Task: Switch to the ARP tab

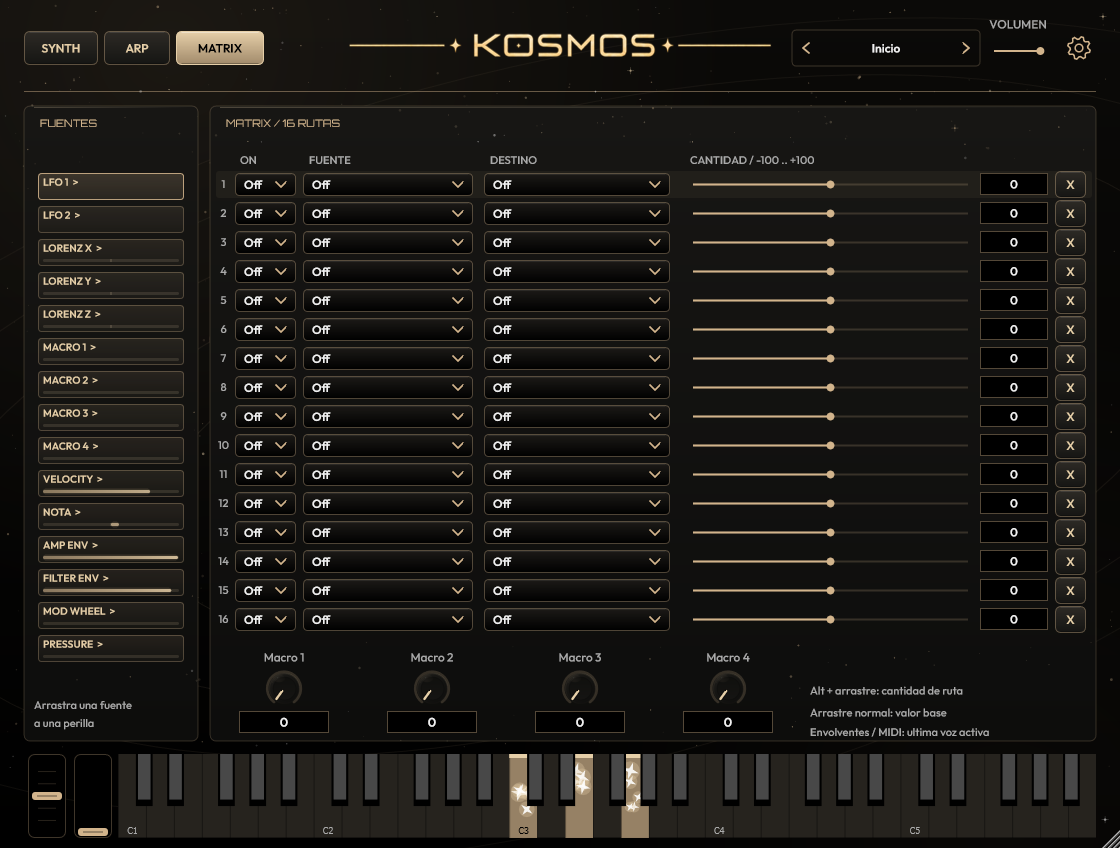Action: (x=137, y=48)
